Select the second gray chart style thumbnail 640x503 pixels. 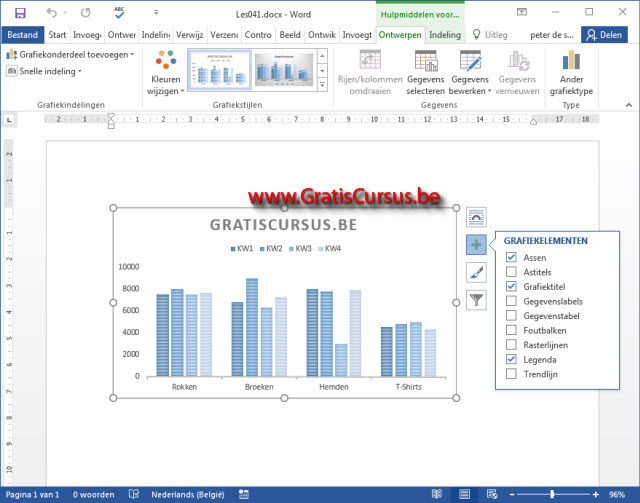click(284, 70)
